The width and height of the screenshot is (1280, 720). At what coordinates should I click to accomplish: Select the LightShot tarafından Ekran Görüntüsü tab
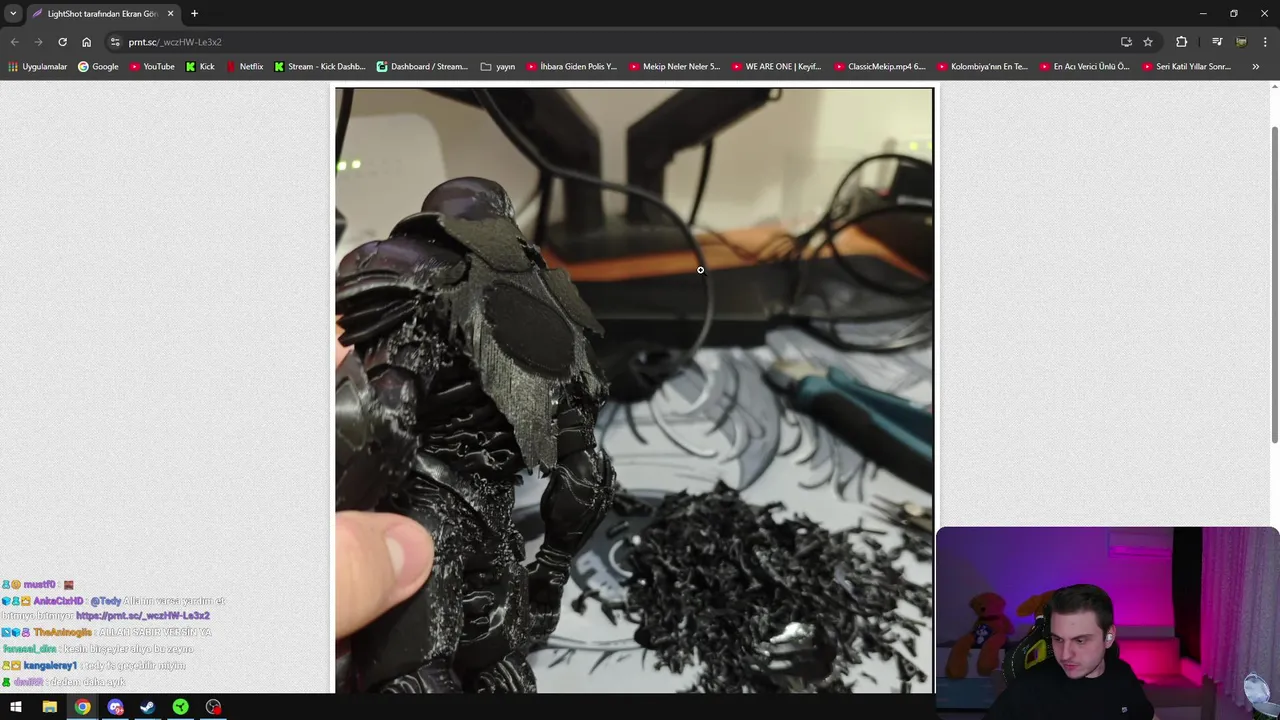click(102, 14)
